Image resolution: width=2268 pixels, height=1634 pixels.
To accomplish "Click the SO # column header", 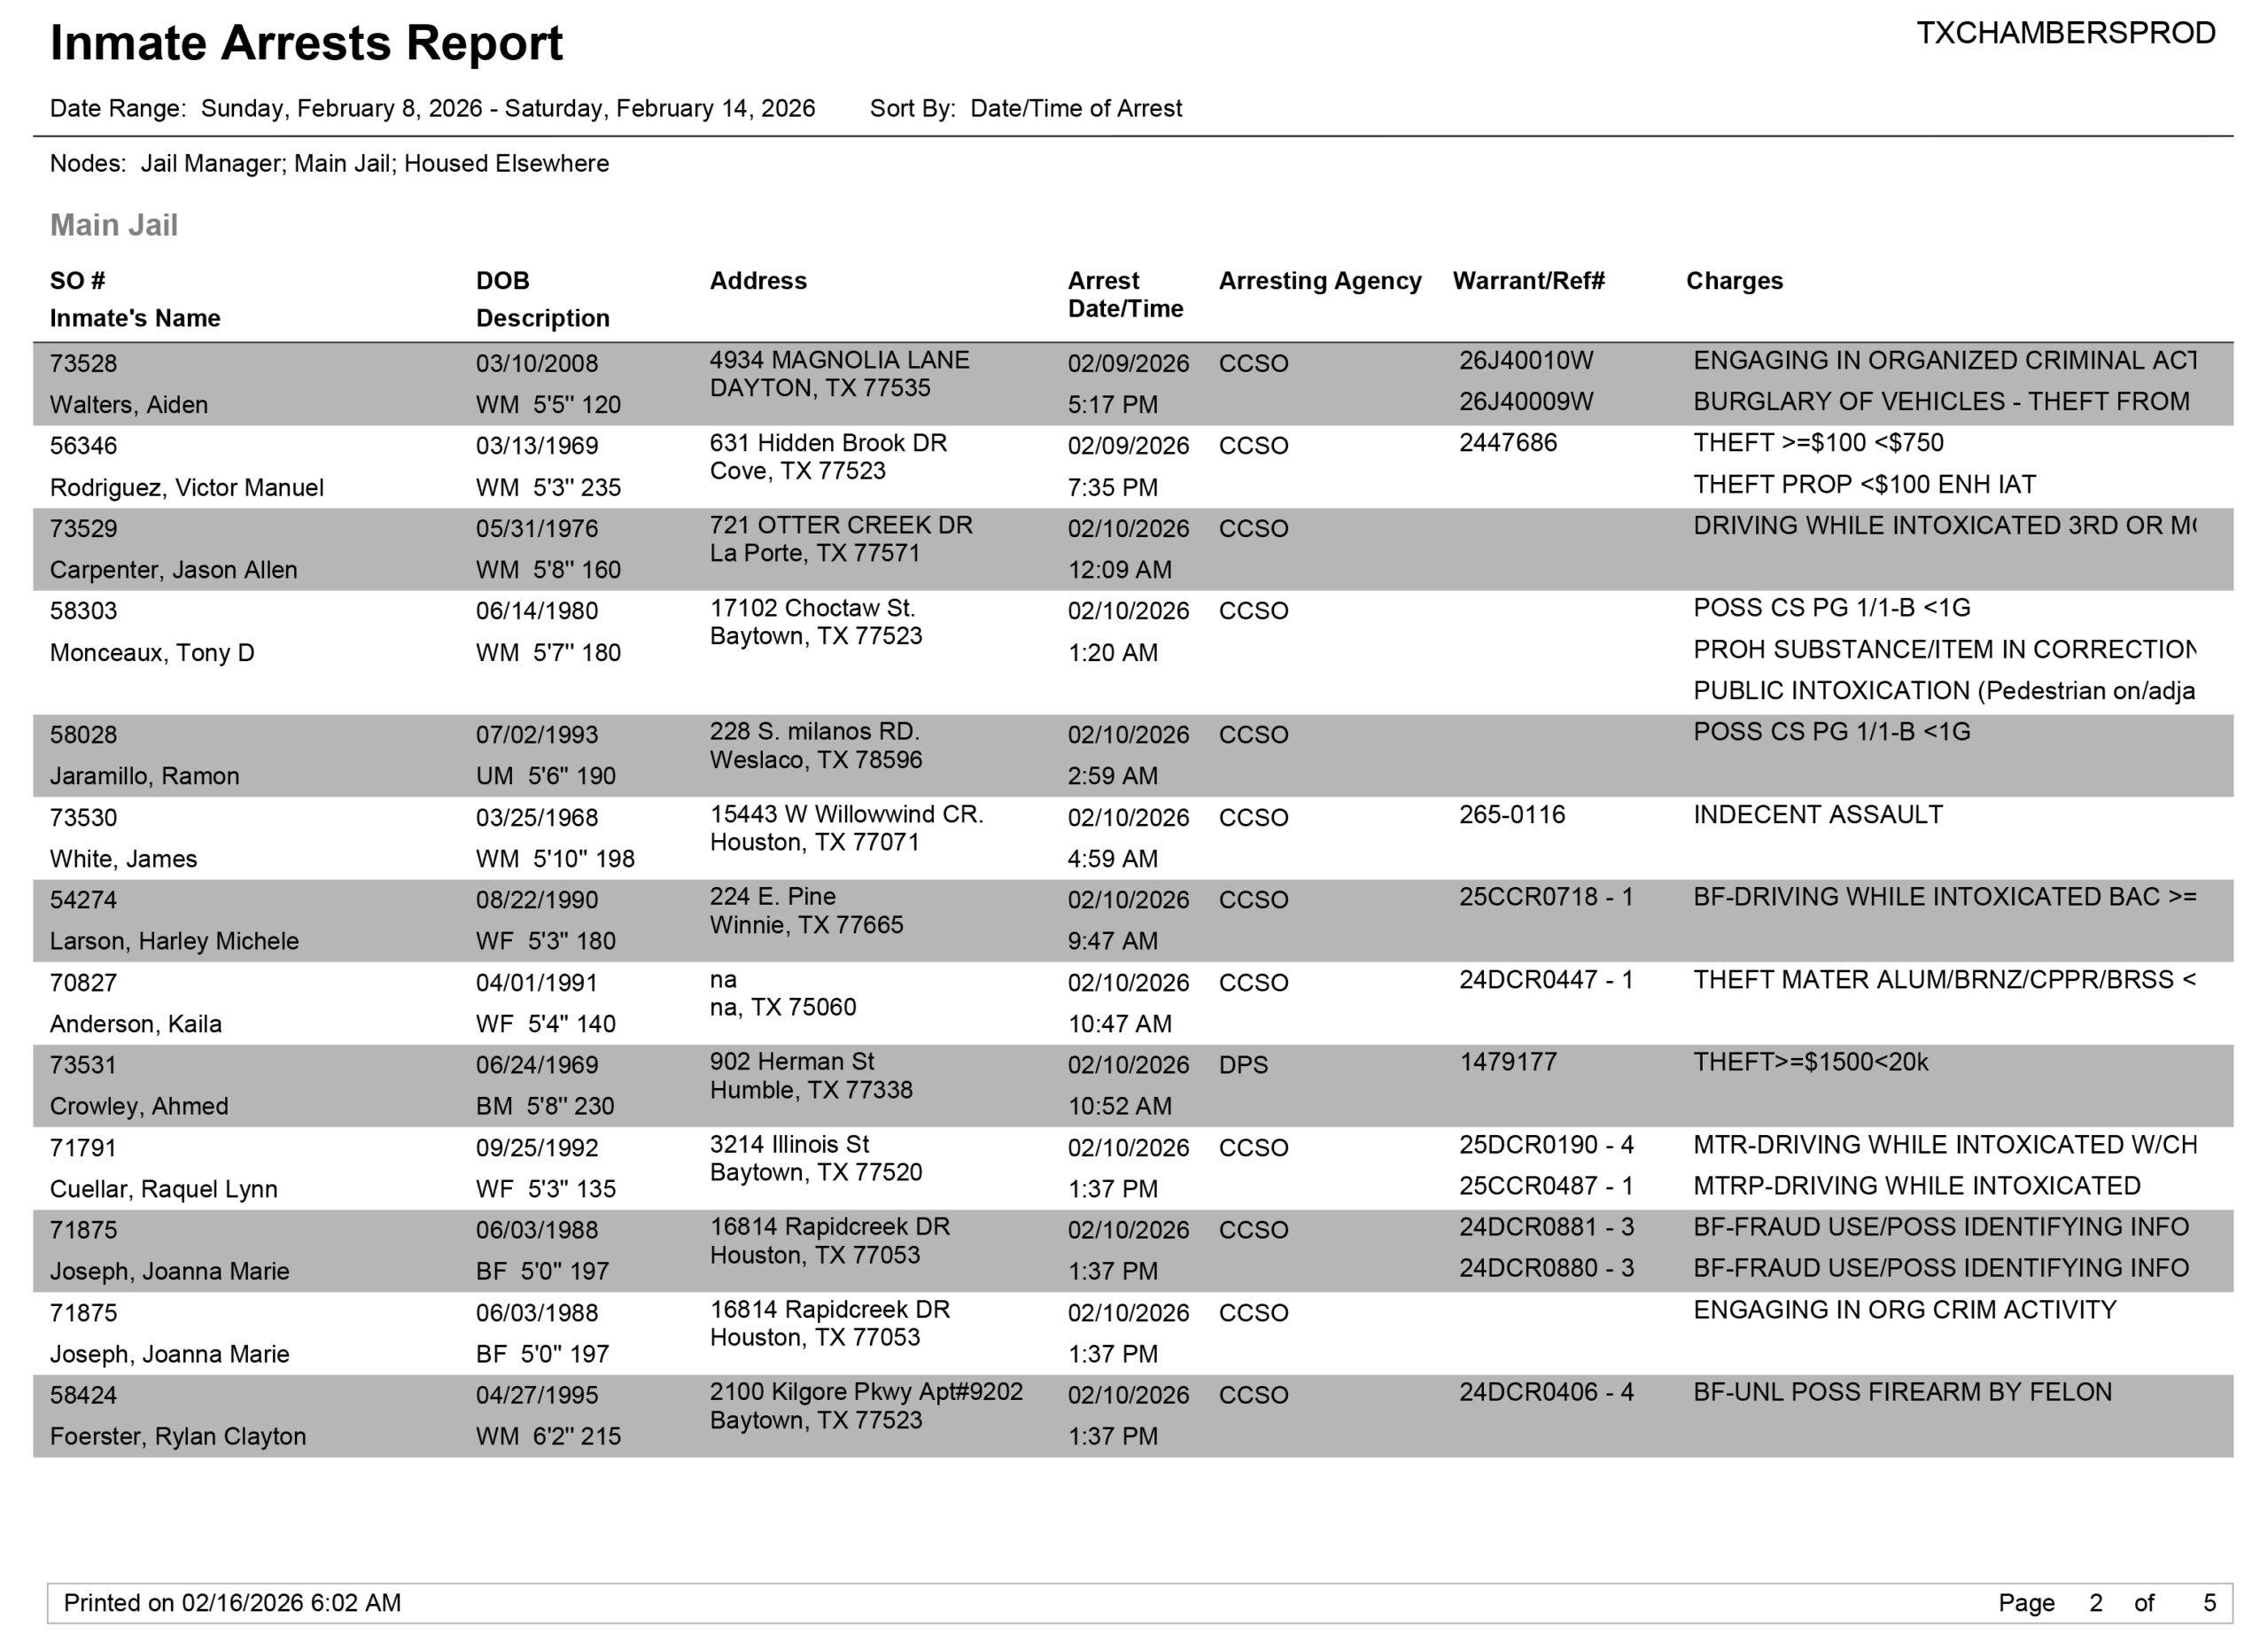I will click(77, 281).
